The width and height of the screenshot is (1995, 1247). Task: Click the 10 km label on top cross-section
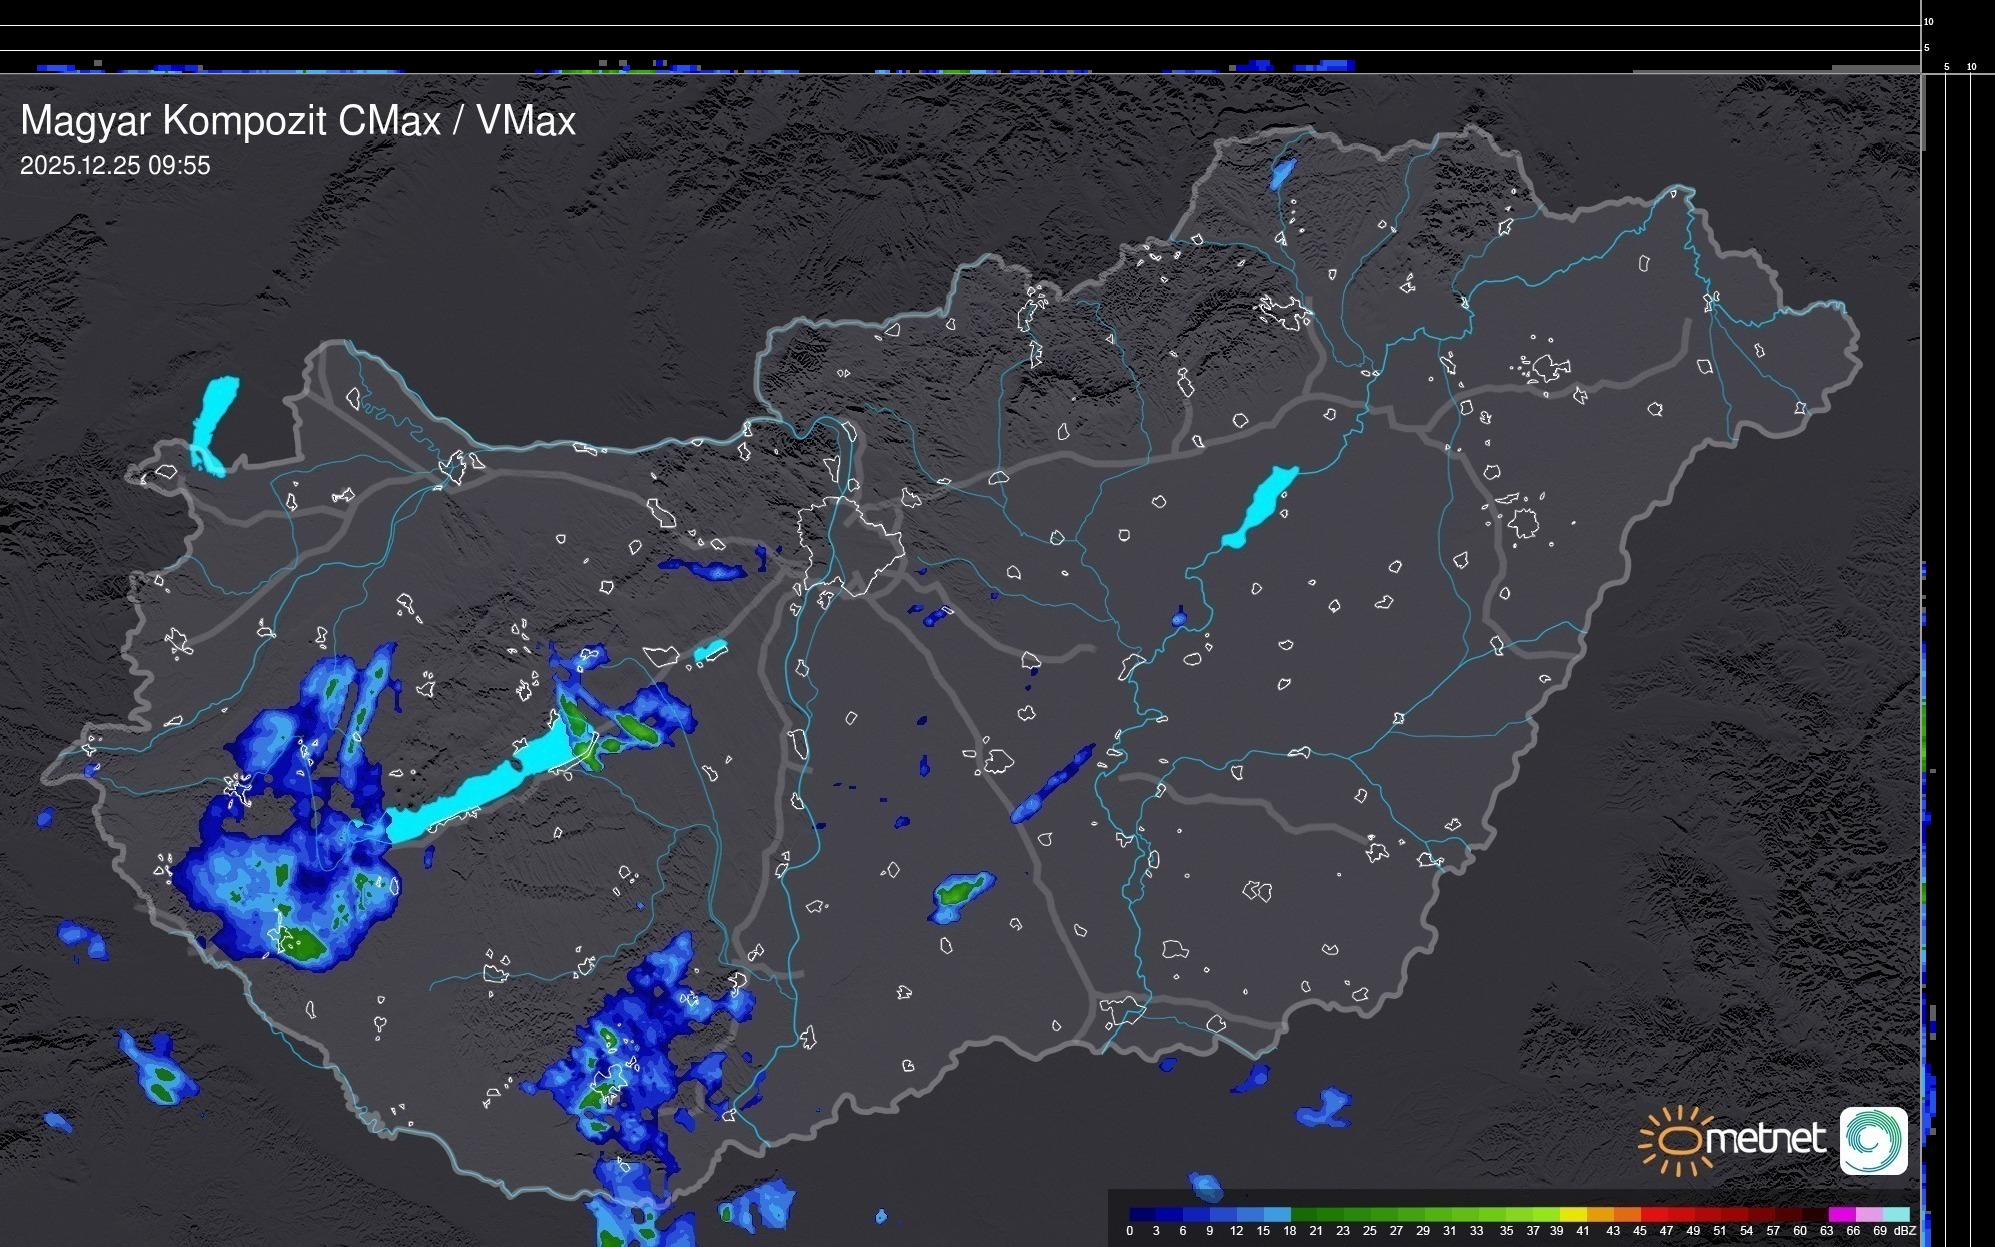pos(1929,21)
